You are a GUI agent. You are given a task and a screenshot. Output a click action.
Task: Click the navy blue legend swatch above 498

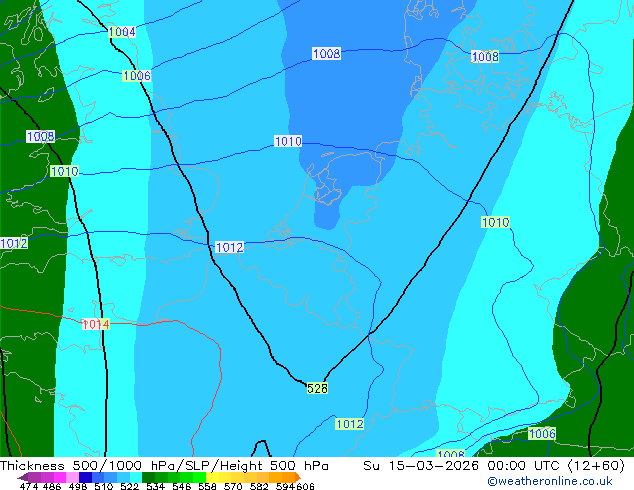click(x=85, y=477)
